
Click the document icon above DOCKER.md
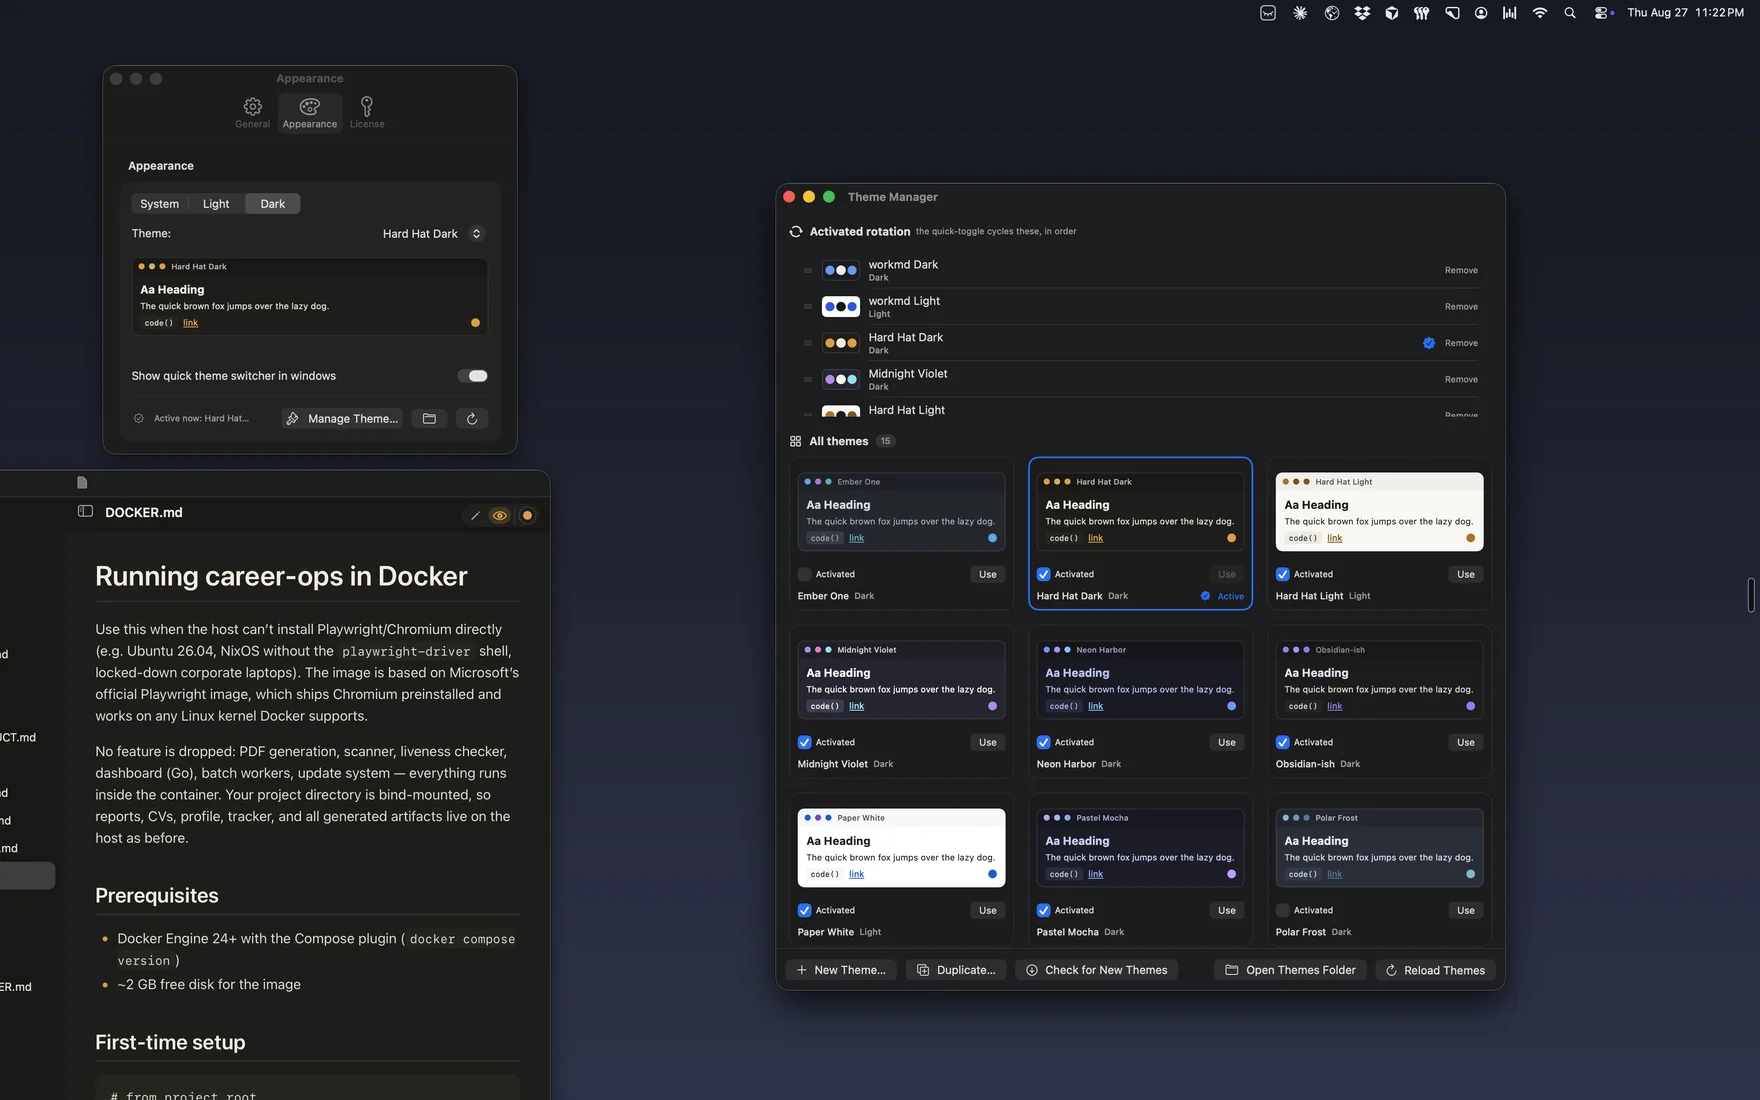[82, 482]
